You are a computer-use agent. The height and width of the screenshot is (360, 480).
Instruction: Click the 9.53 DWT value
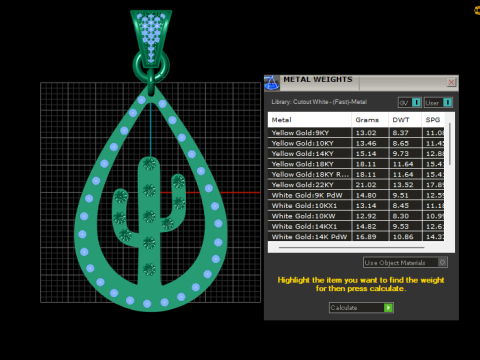pos(400,226)
